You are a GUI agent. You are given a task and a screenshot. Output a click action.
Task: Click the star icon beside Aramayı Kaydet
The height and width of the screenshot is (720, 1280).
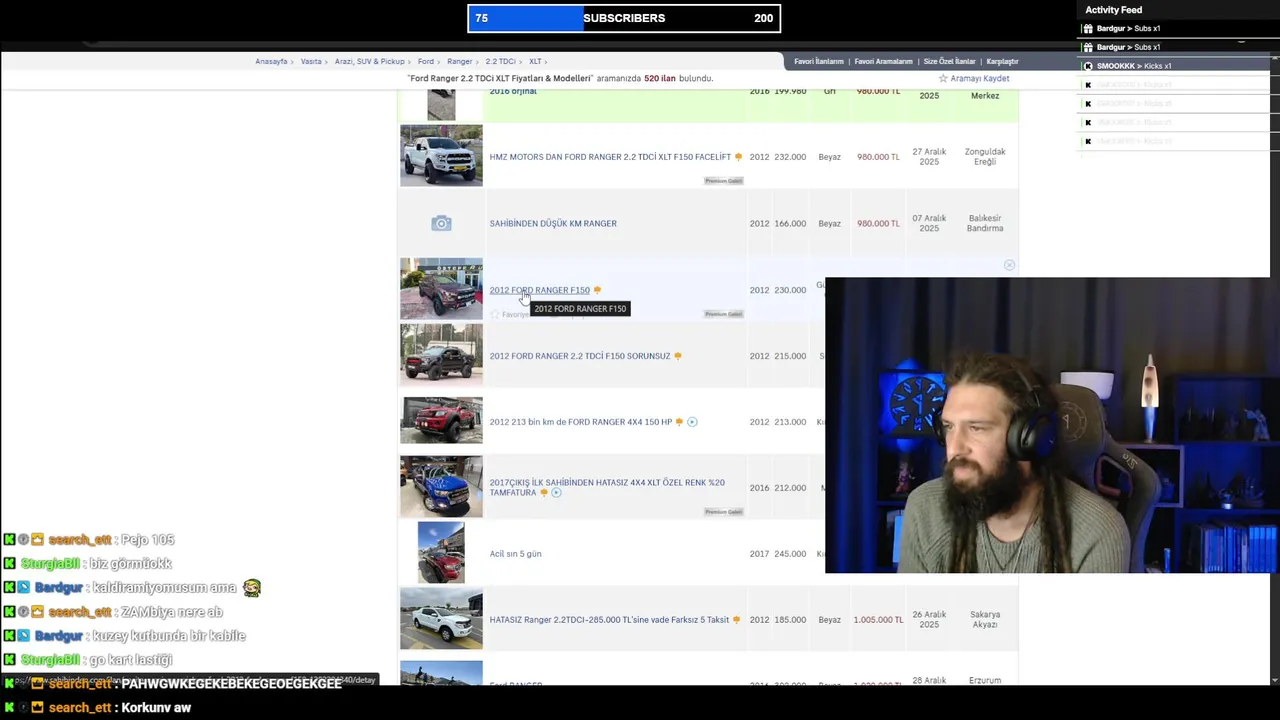pyautogui.click(x=943, y=78)
